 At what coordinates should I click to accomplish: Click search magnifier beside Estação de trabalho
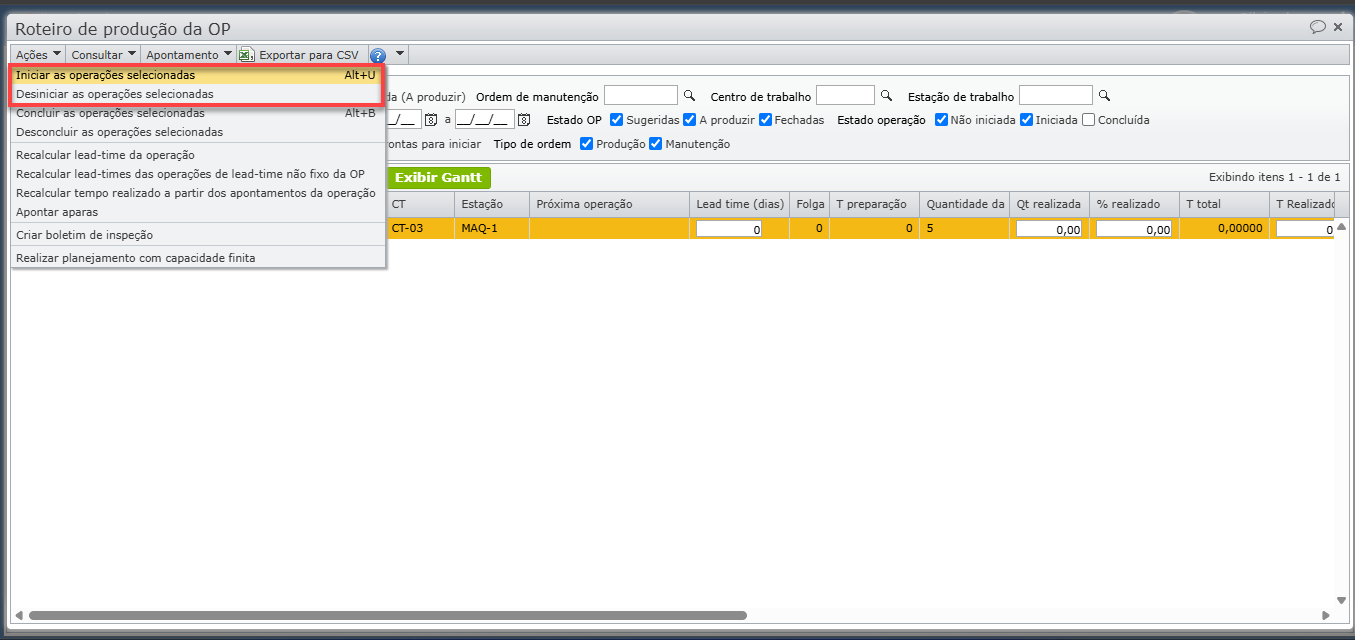pos(1104,96)
